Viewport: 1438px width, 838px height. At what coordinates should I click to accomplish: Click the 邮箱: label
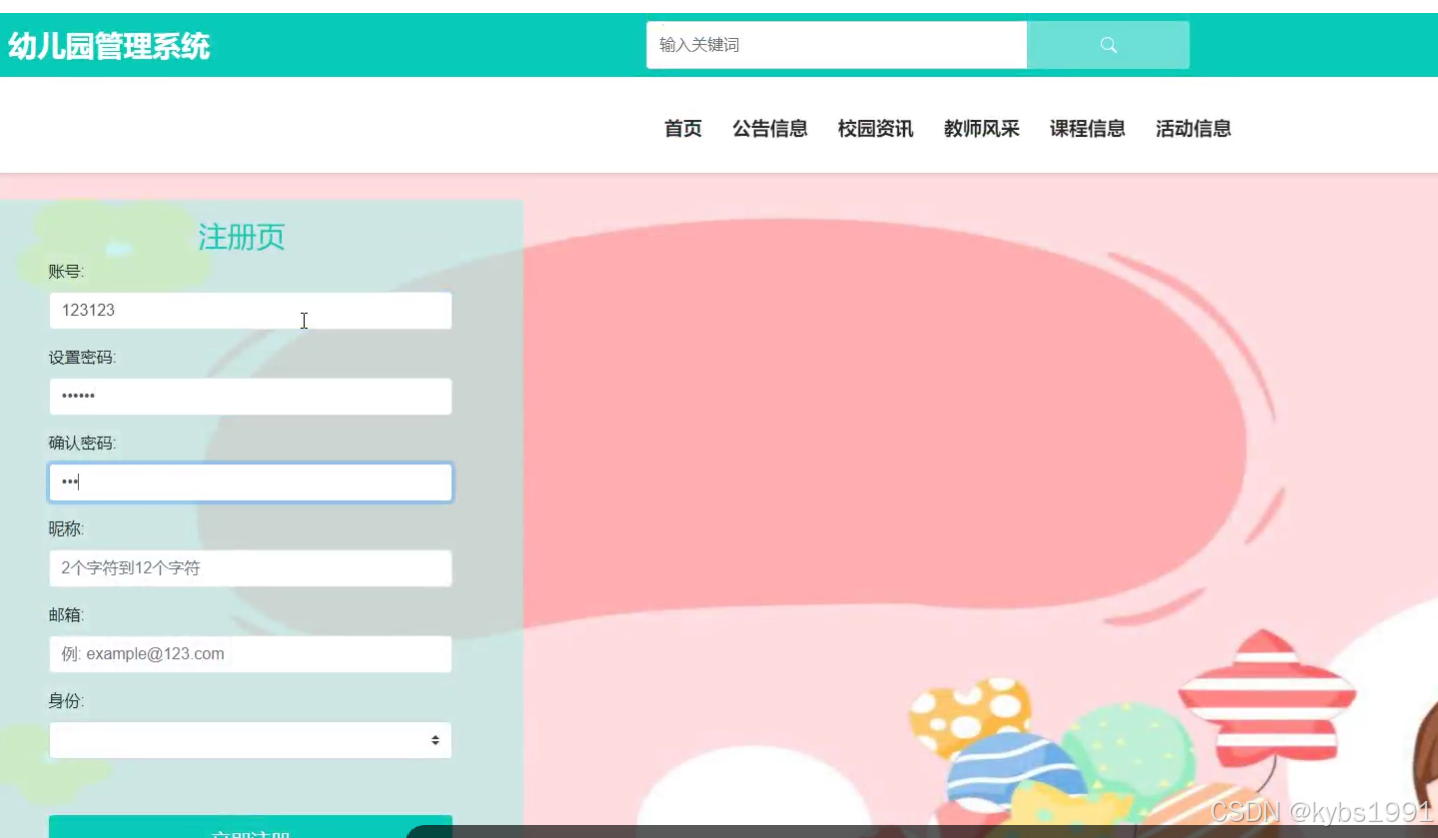pos(66,615)
